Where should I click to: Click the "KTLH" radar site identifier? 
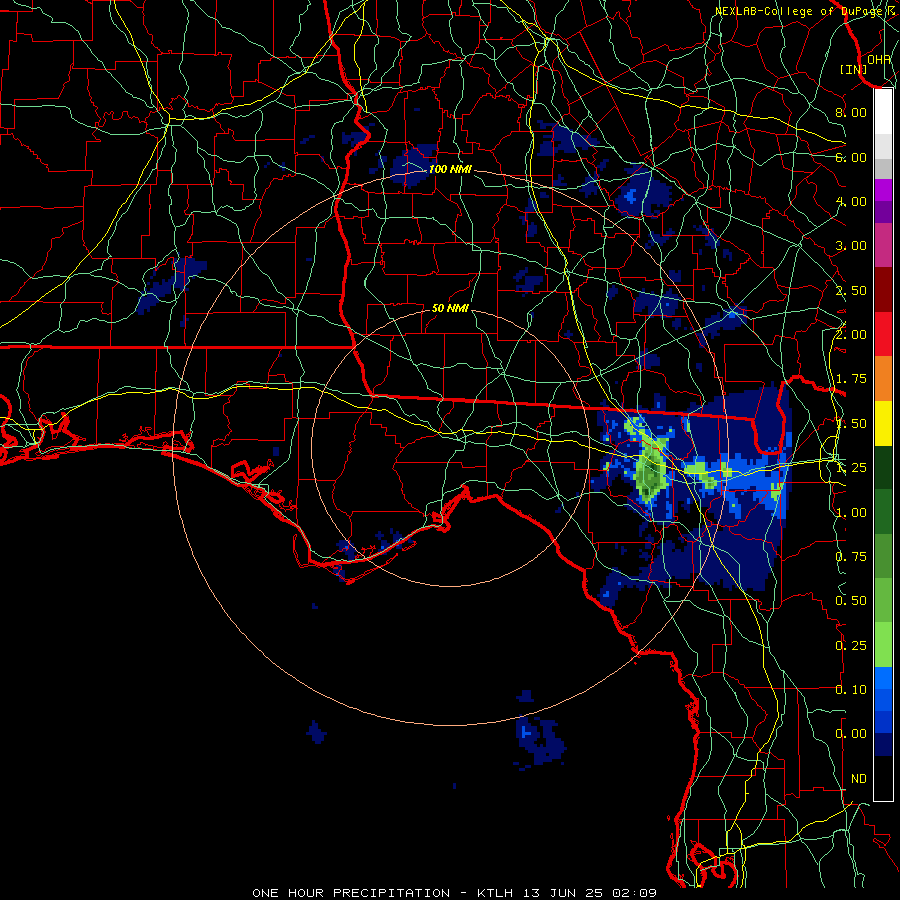[x=495, y=893]
